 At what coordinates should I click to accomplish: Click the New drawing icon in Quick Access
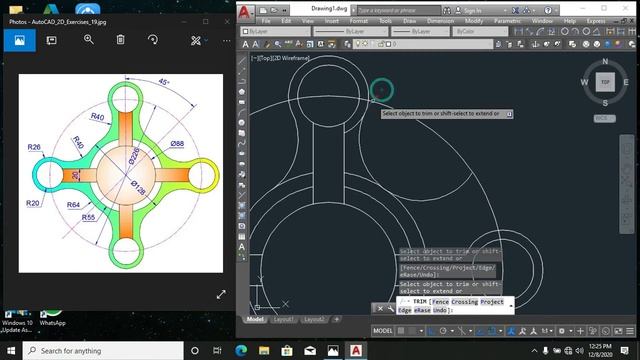coord(263,10)
